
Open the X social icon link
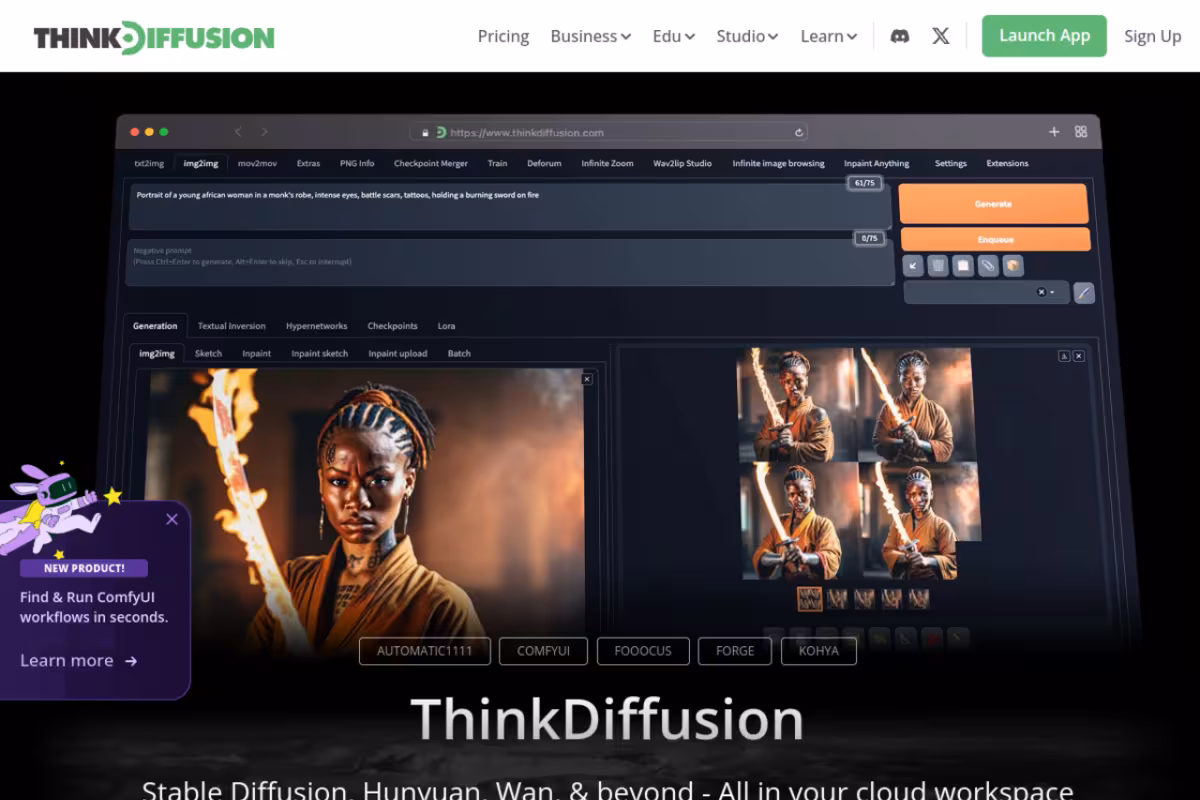[x=941, y=36]
